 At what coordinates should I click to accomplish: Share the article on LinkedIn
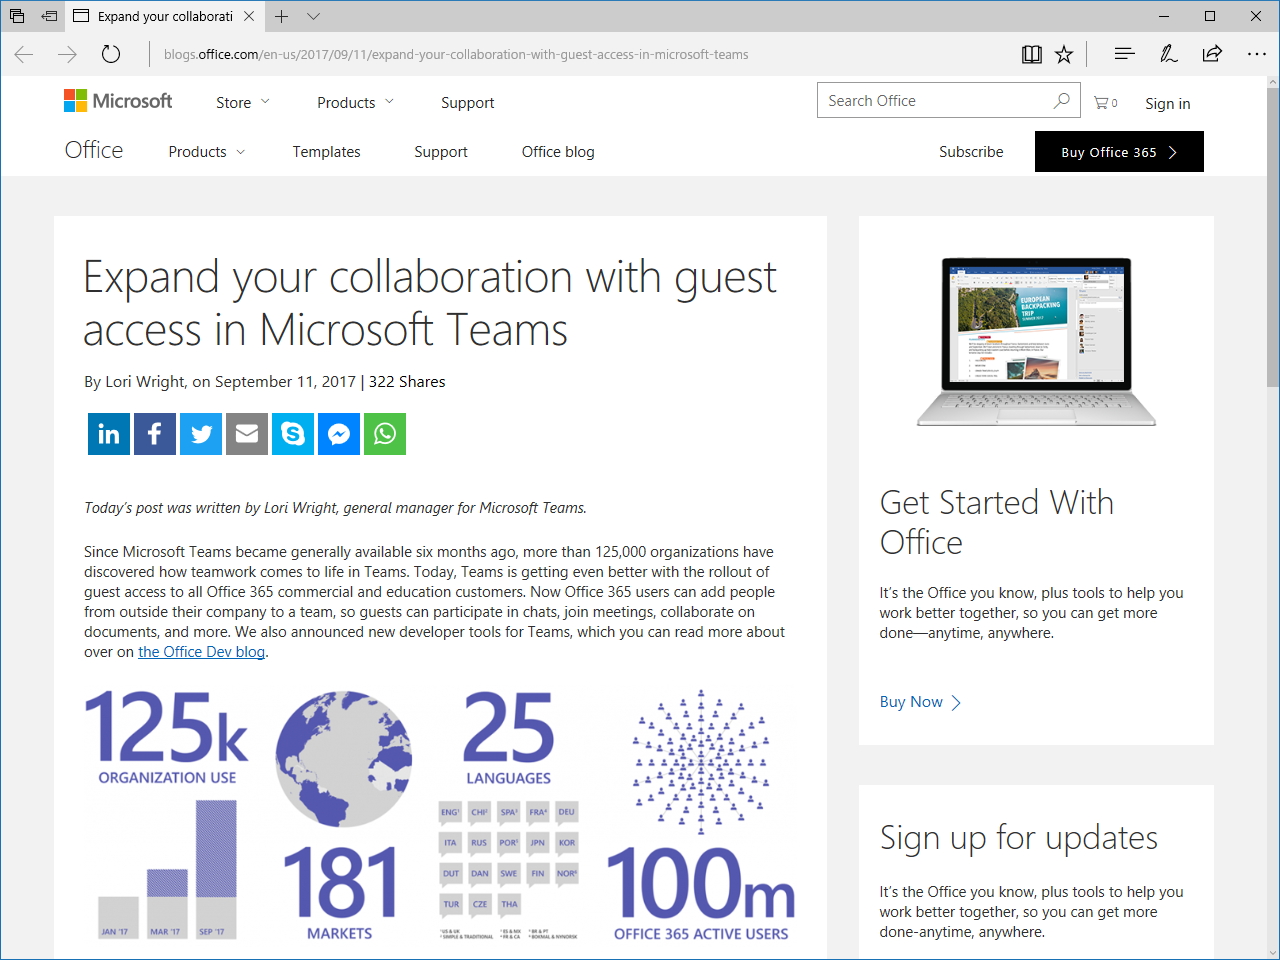tap(108, 433)
